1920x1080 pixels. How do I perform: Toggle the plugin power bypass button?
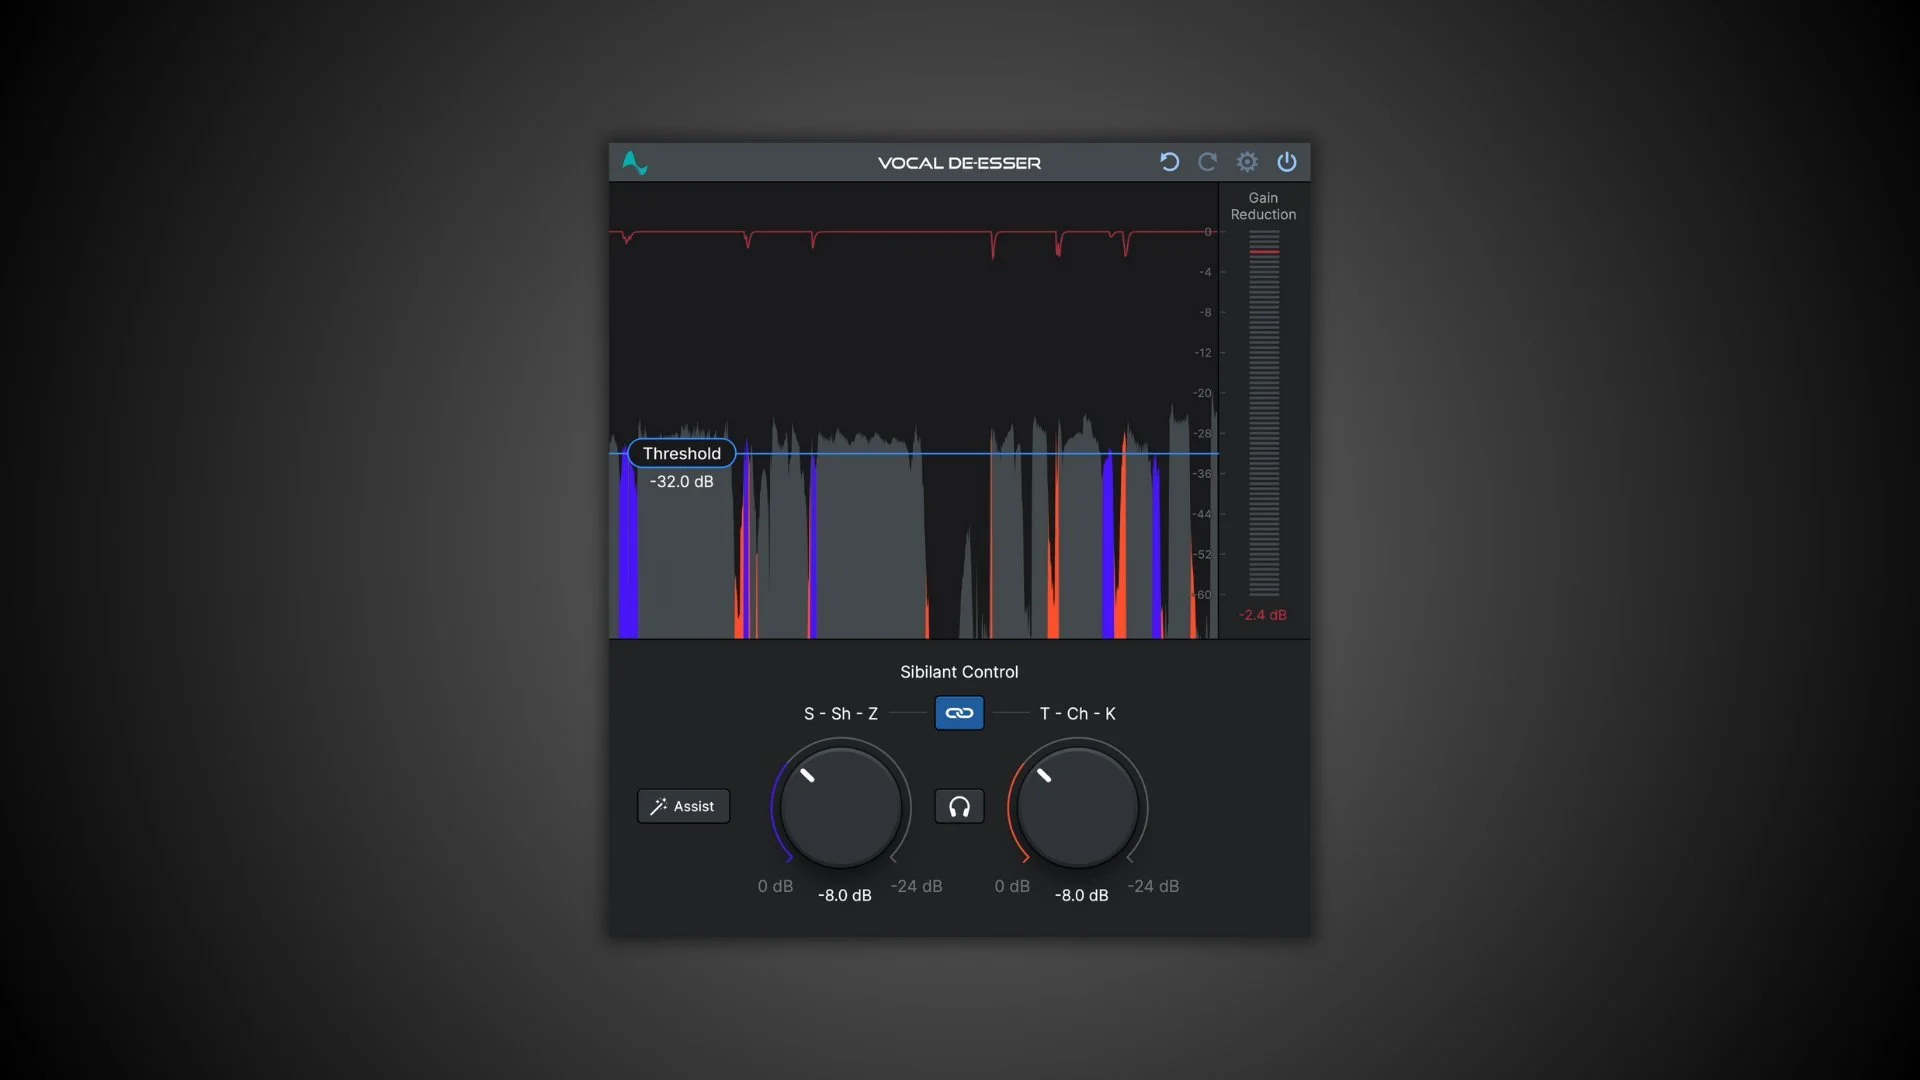(1287, 162)
